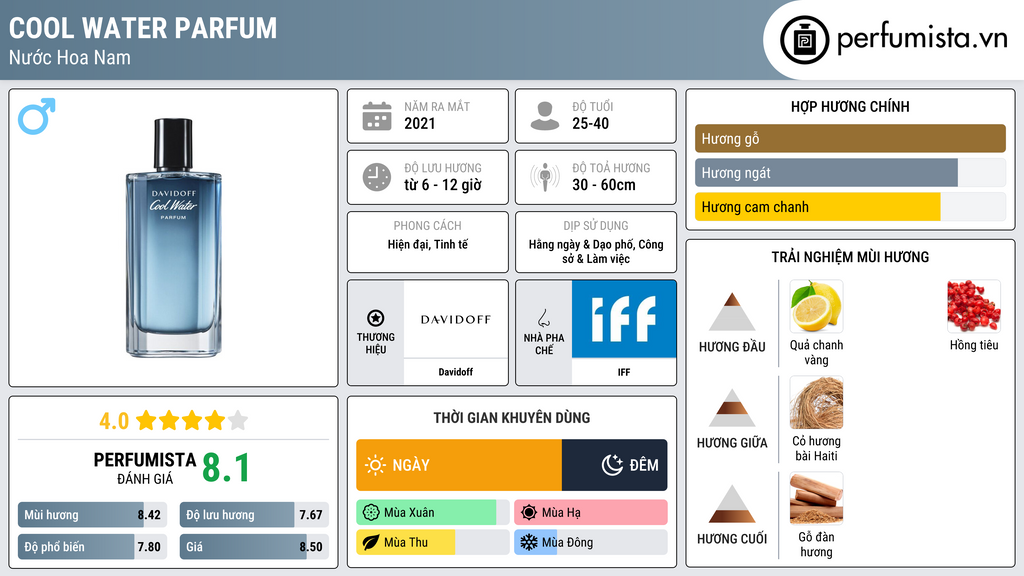Click the Hồng tiêu pink pepper image
The width and height of the screenshot is (1024, 576).
pyautogui.click(x=974, y=306)
